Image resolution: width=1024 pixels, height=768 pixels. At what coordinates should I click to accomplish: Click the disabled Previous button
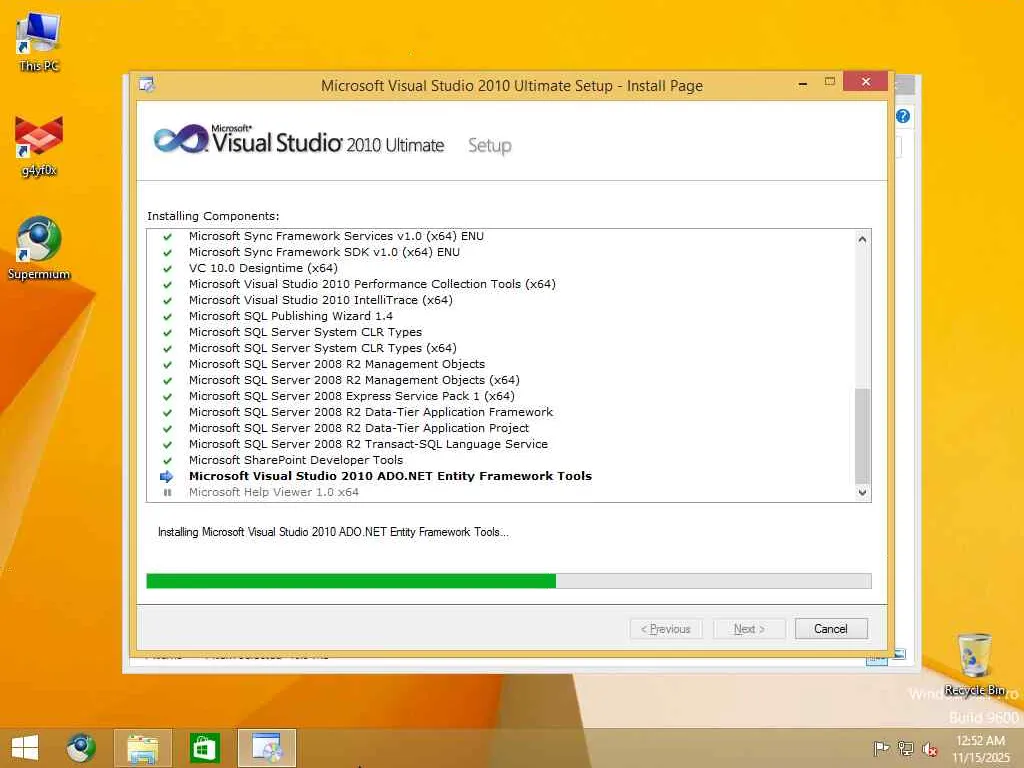(x=666, y=629)
